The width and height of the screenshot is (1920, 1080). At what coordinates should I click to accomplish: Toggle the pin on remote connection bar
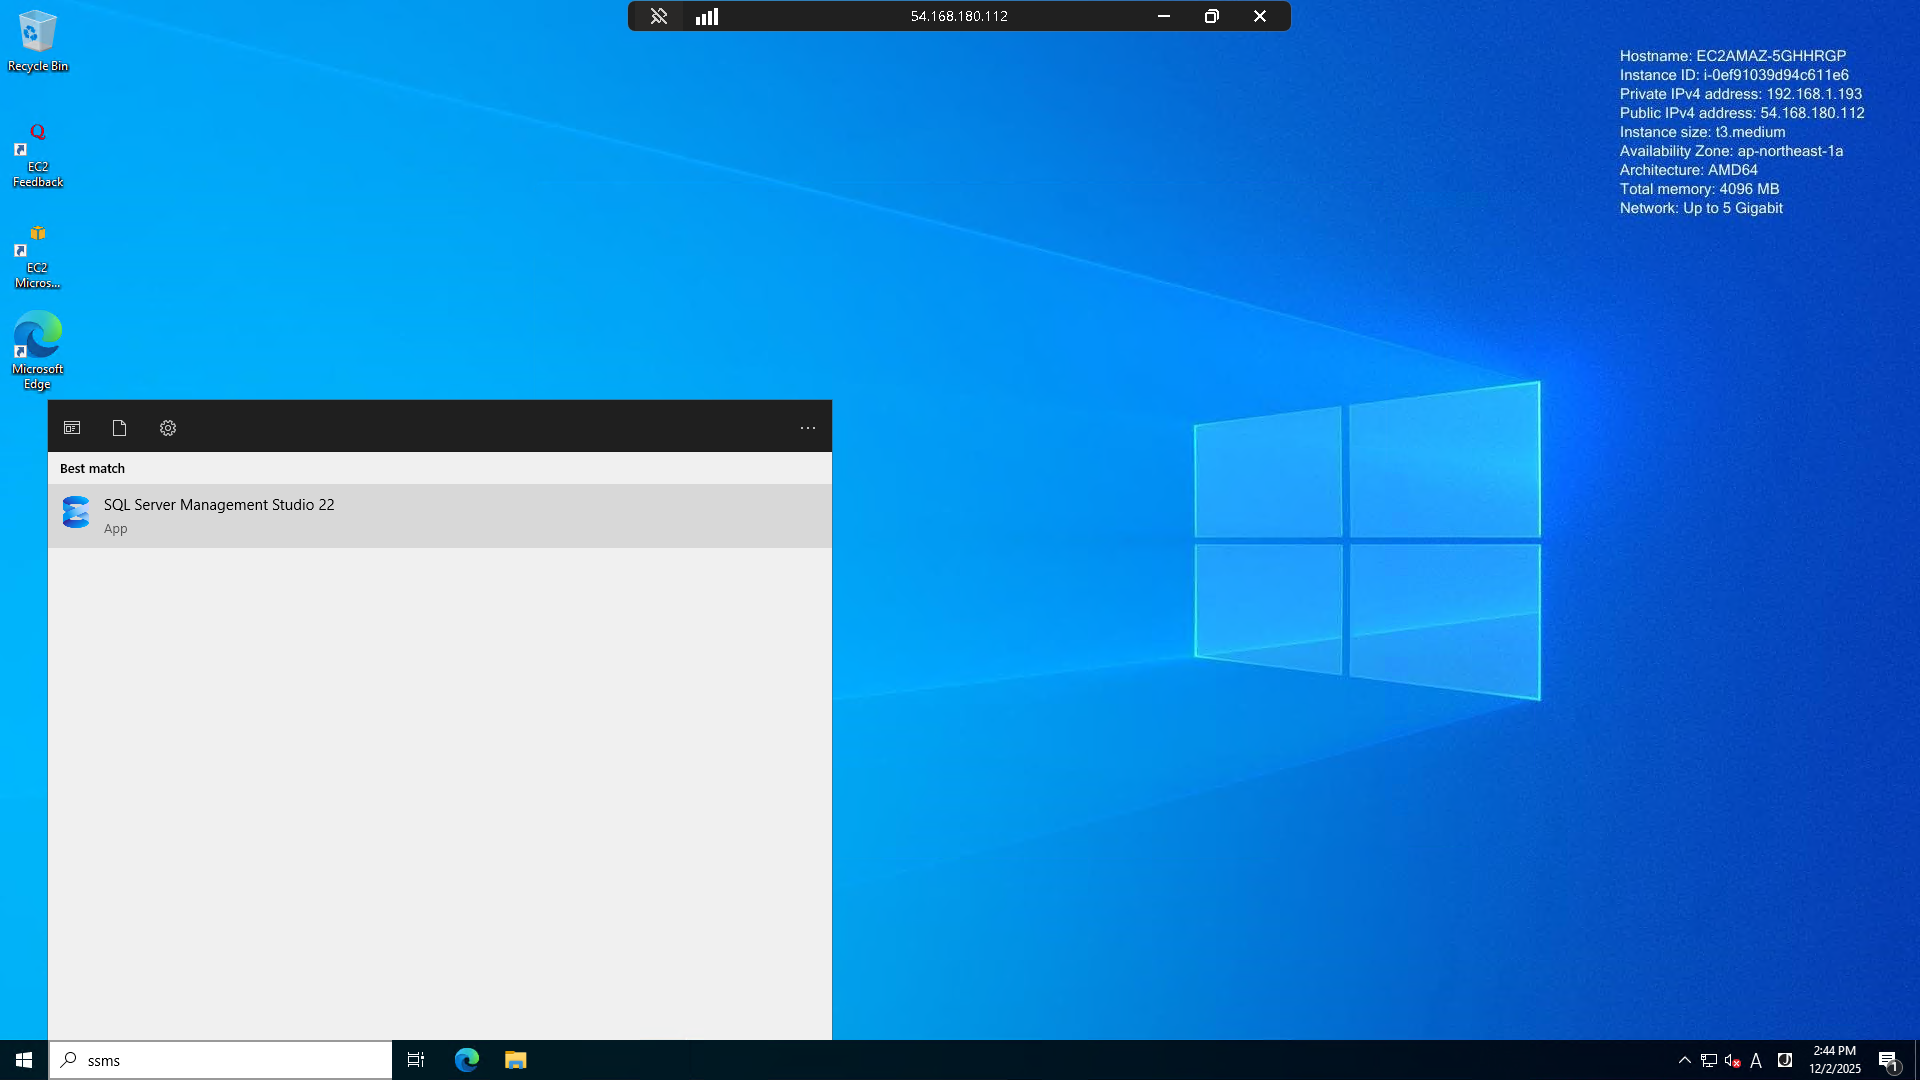click(x=658, y=16)
